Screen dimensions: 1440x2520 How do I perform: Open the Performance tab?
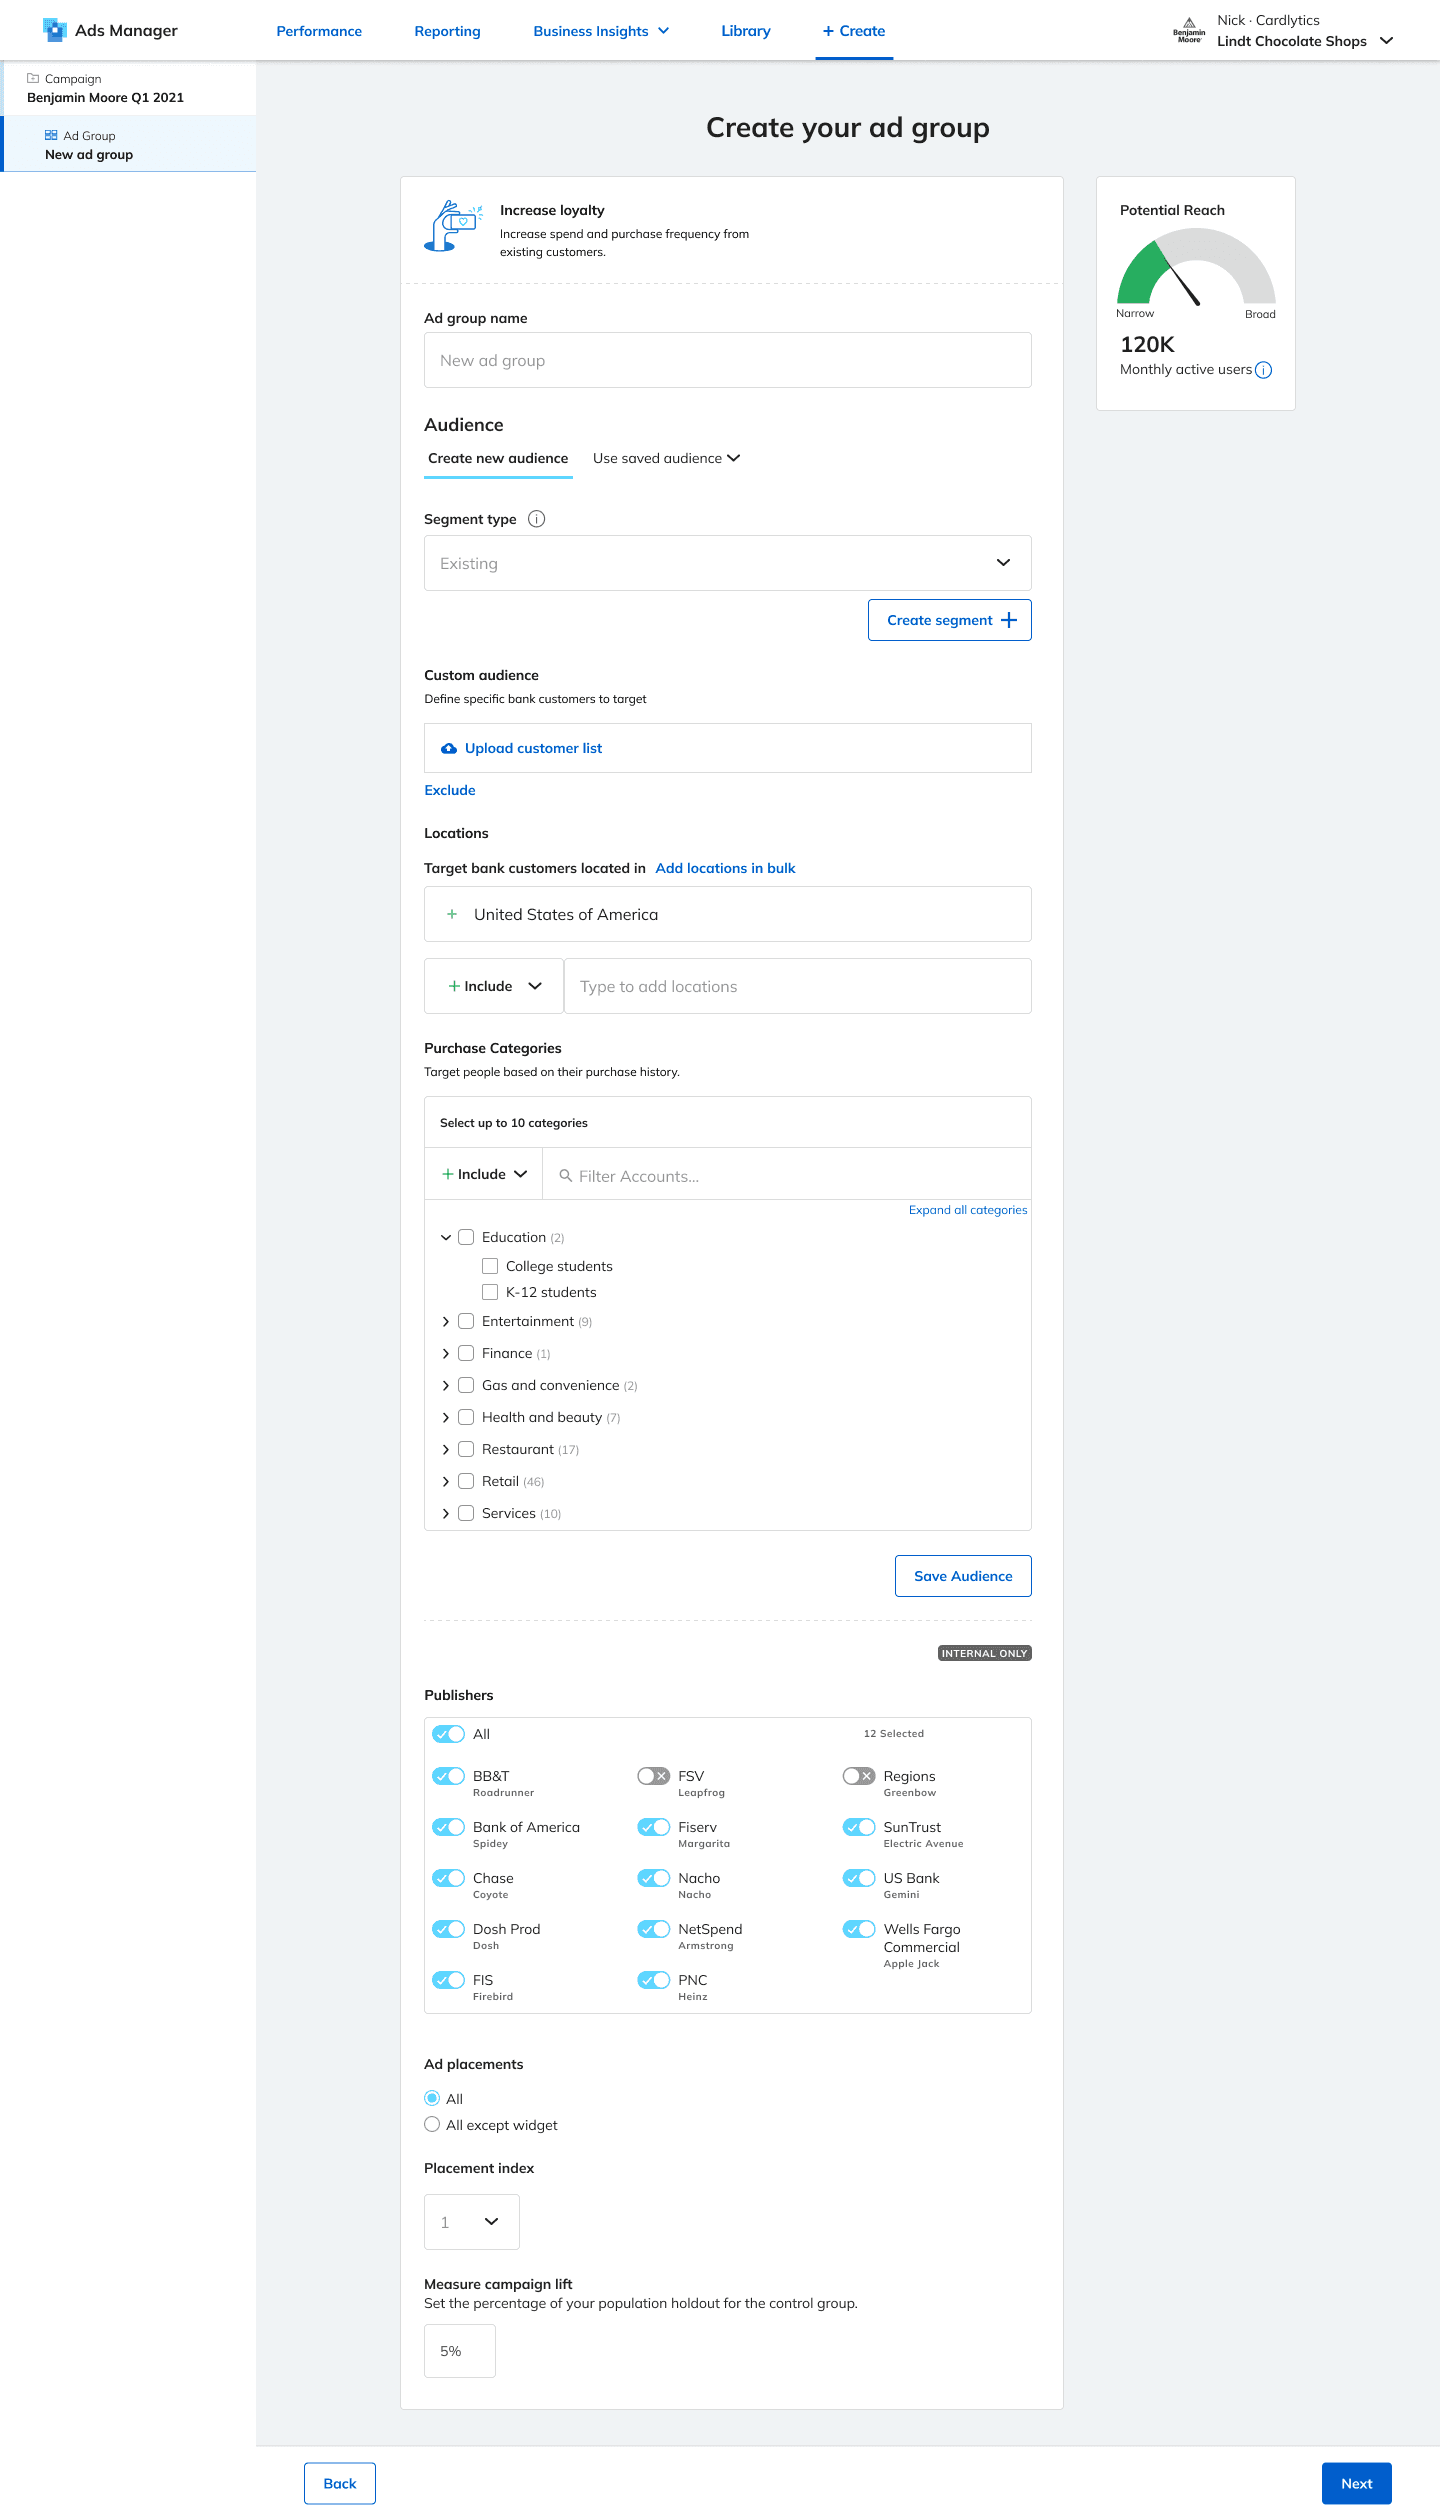(319, 31)
